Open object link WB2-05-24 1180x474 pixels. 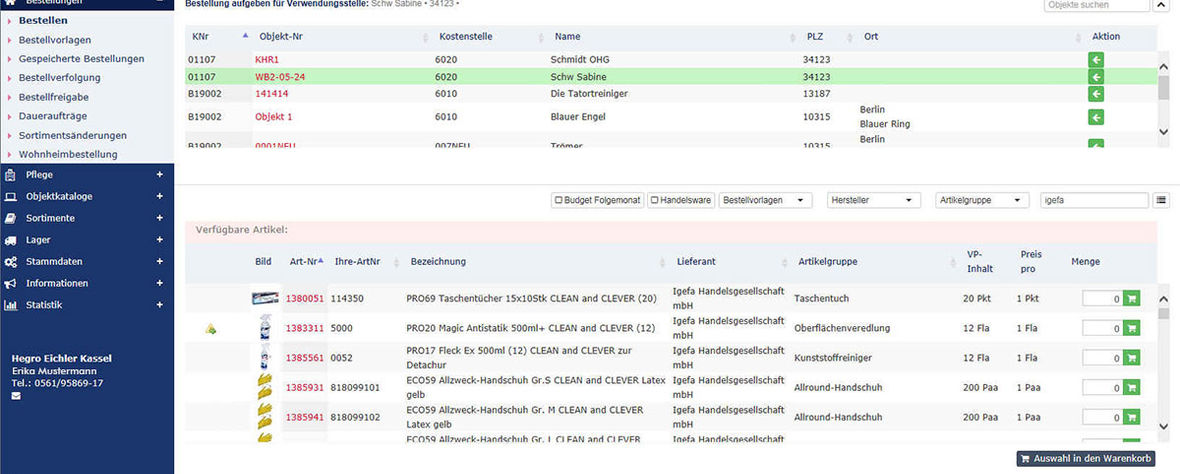(280, 77)
